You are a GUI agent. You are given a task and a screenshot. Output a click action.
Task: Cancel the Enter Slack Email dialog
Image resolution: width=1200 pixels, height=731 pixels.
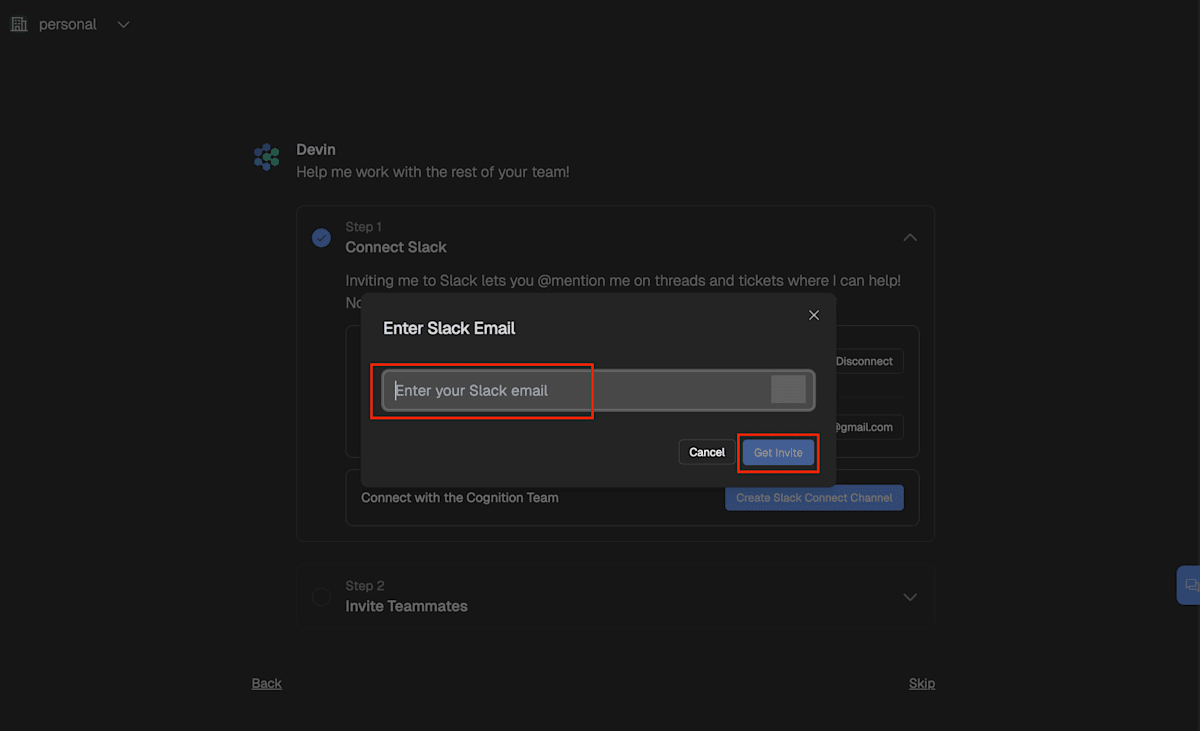707,452
